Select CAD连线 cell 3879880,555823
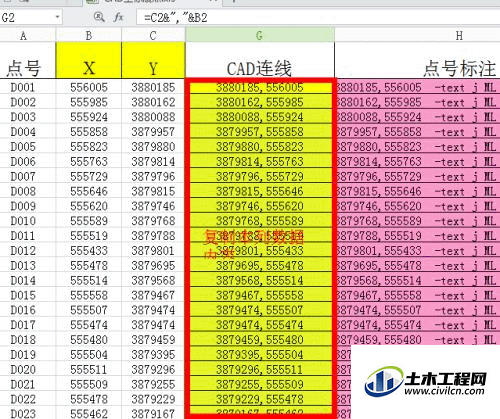This screenshot has height=419, width=500. [x=260, y=146]
